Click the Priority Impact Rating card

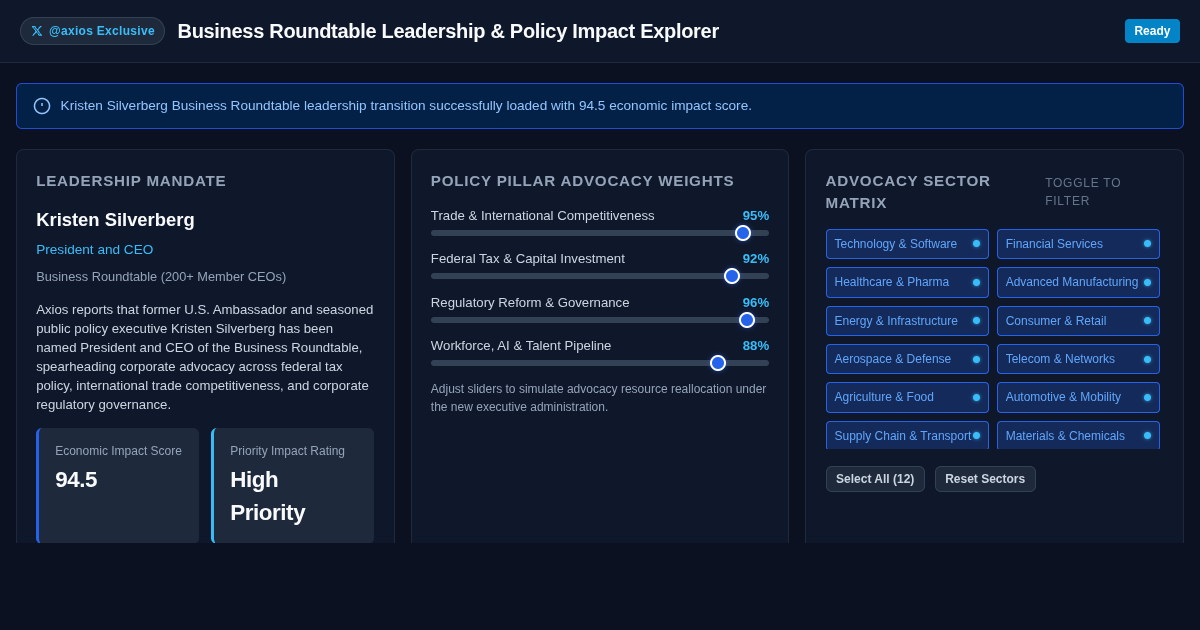(292, 486)
